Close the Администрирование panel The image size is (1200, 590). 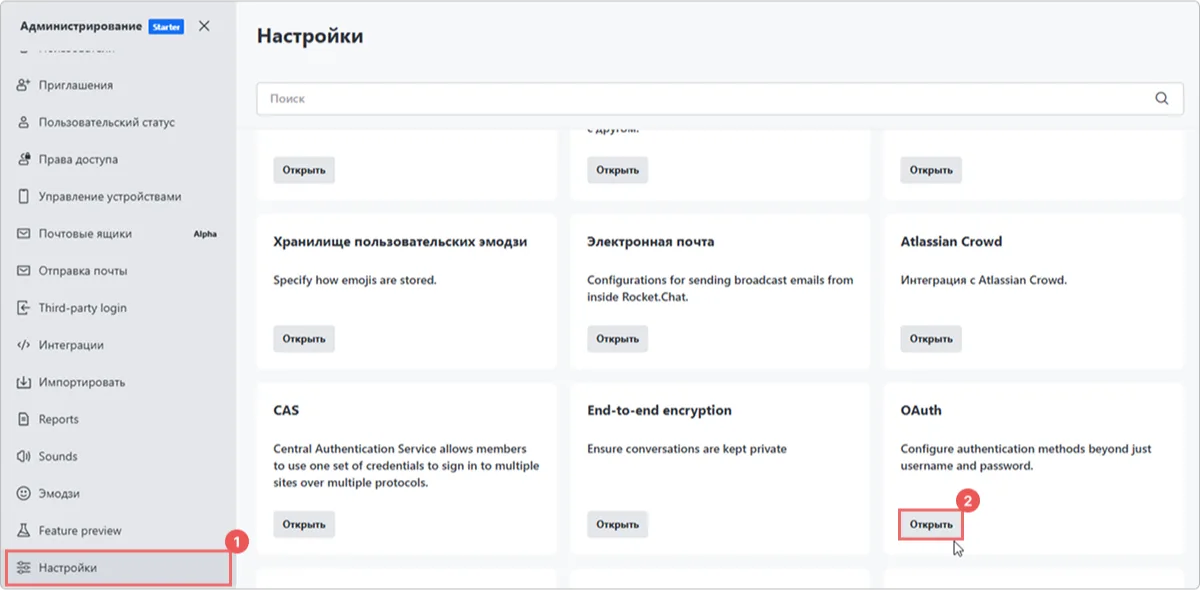[204, 26]
